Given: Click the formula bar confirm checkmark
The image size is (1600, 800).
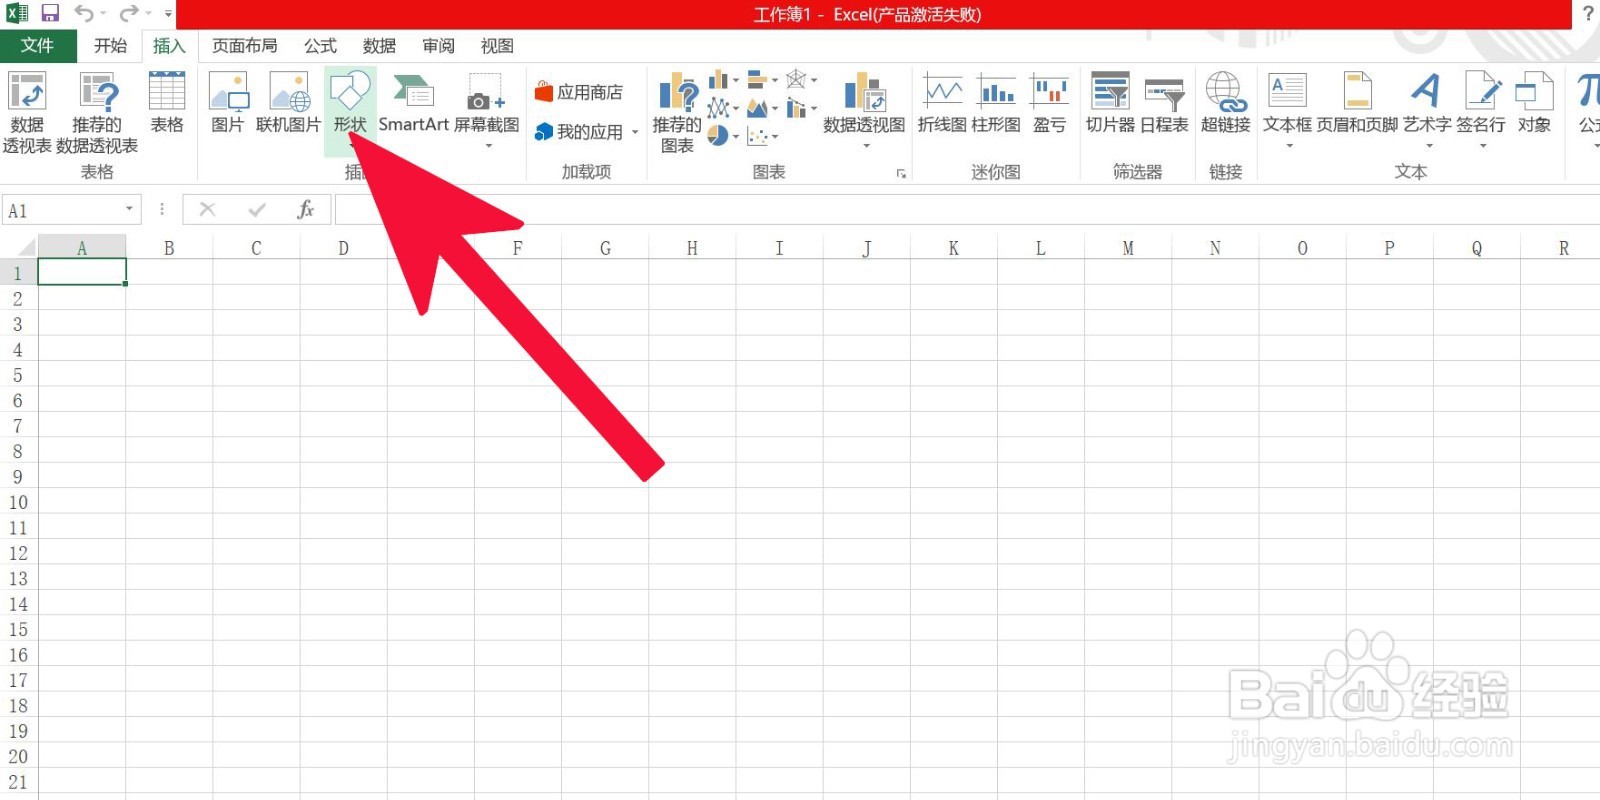Looking at the screenshot, I should (x=257, y=209).
